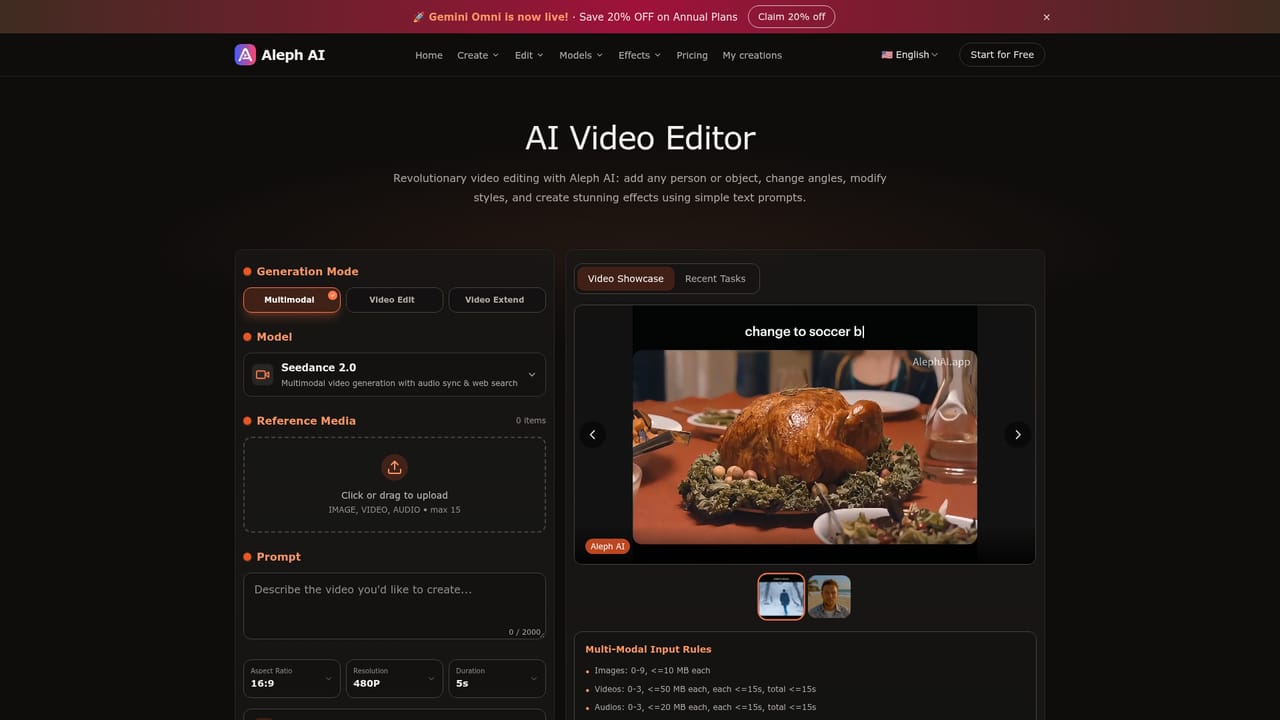1280x720 pixels.
Task: Open the Pricing page
Action: point(692,55)
